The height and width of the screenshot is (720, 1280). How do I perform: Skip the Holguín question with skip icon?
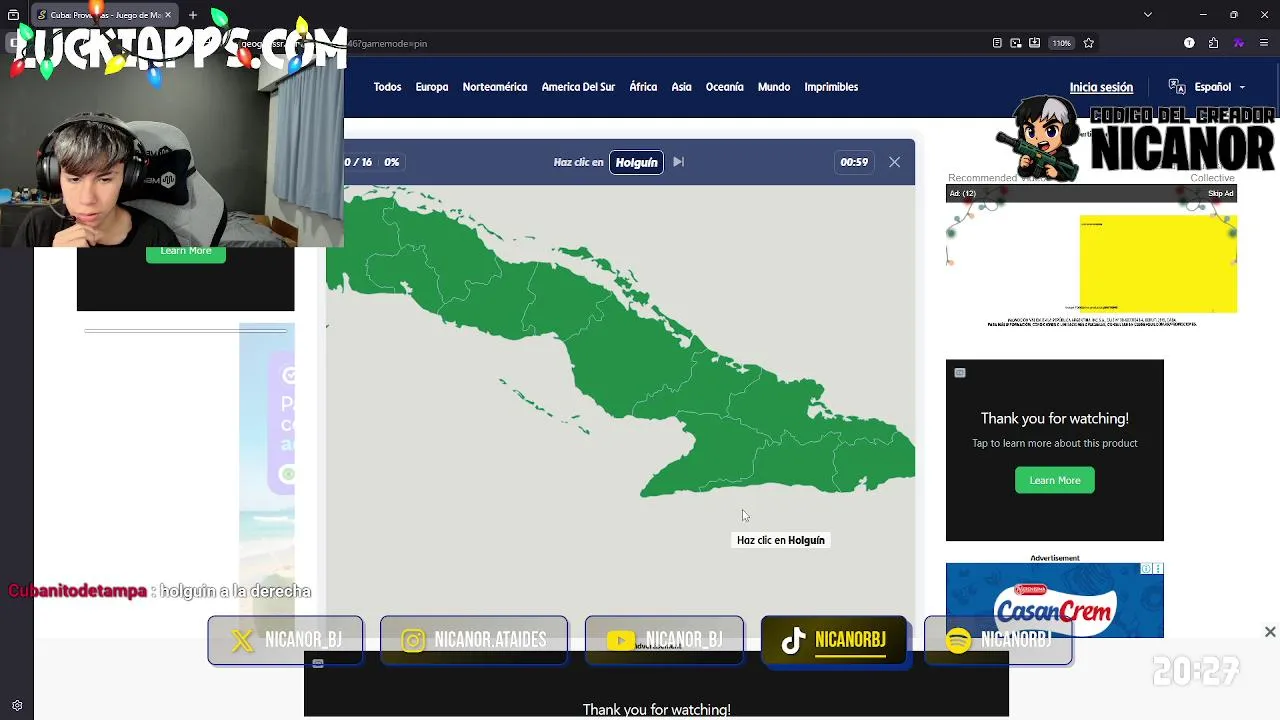[678, 162]
